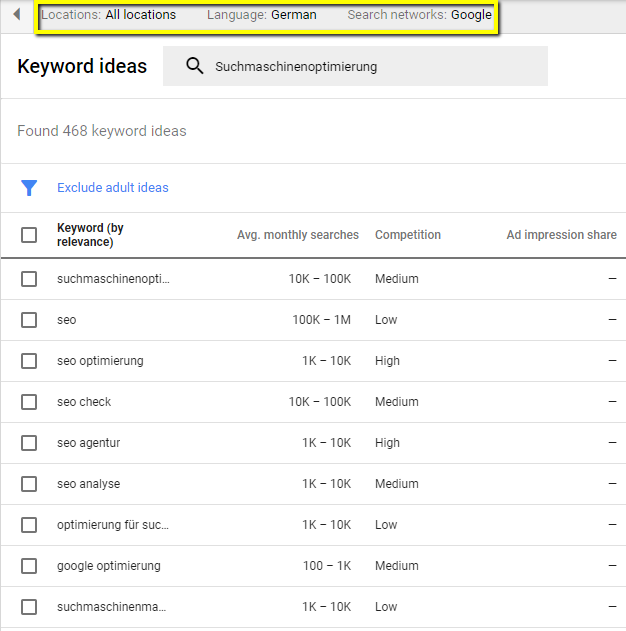This screenshot has height=631, width=626.
Task: Enable the checkbox for 'seo analyse'
Action: (29, 484)
